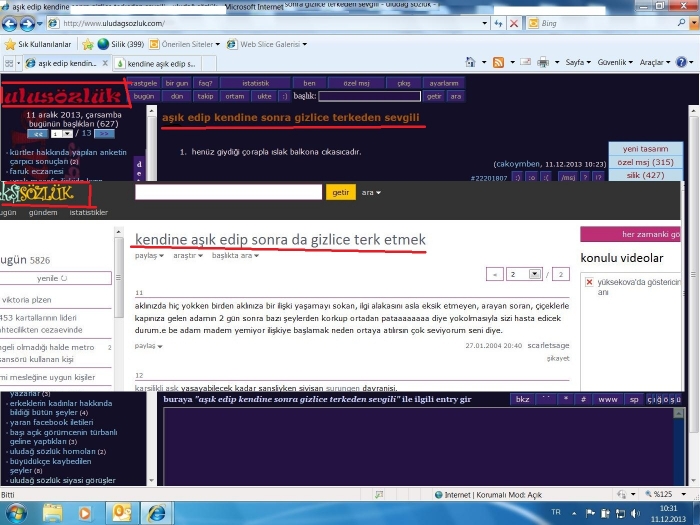The width and height of the screenshot is (700, 525).
Task: Stop loading with the red X icon
Action: (514, 24)
